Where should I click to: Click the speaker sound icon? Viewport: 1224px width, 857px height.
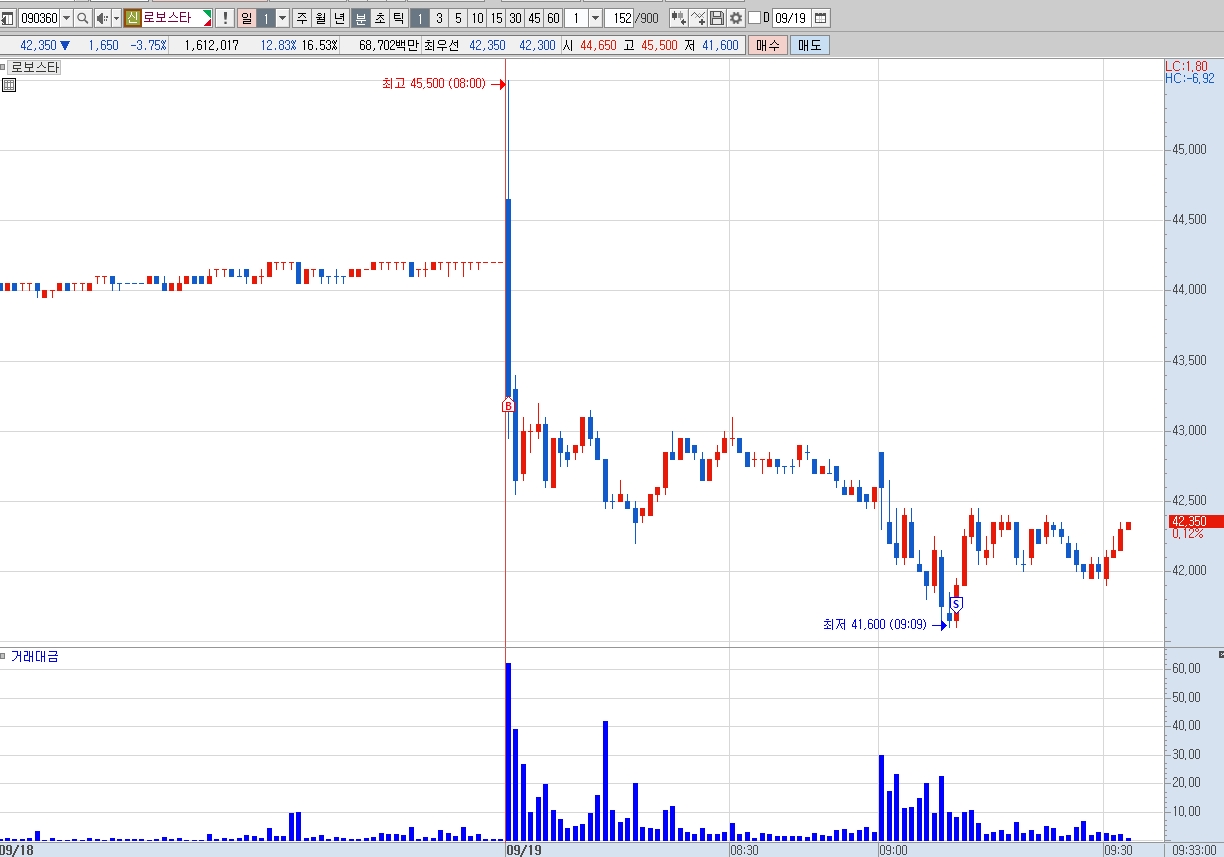pyautogui.click(x=102, y=18)
